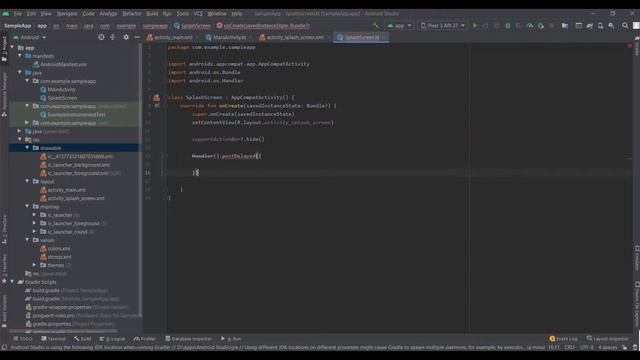Select proguard-rules.pro file
The width and height of the screenshot is (640, 360).
53,316
